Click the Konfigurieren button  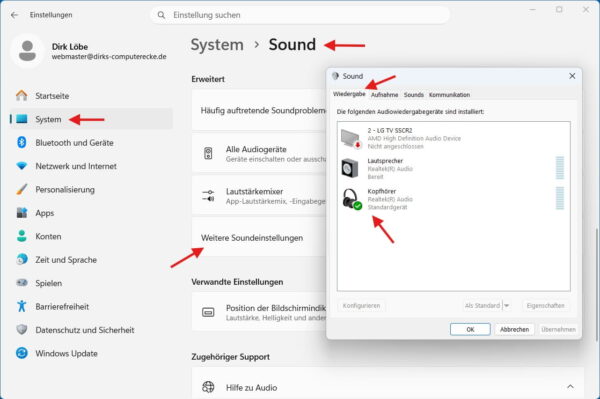[x=361, y=306]
